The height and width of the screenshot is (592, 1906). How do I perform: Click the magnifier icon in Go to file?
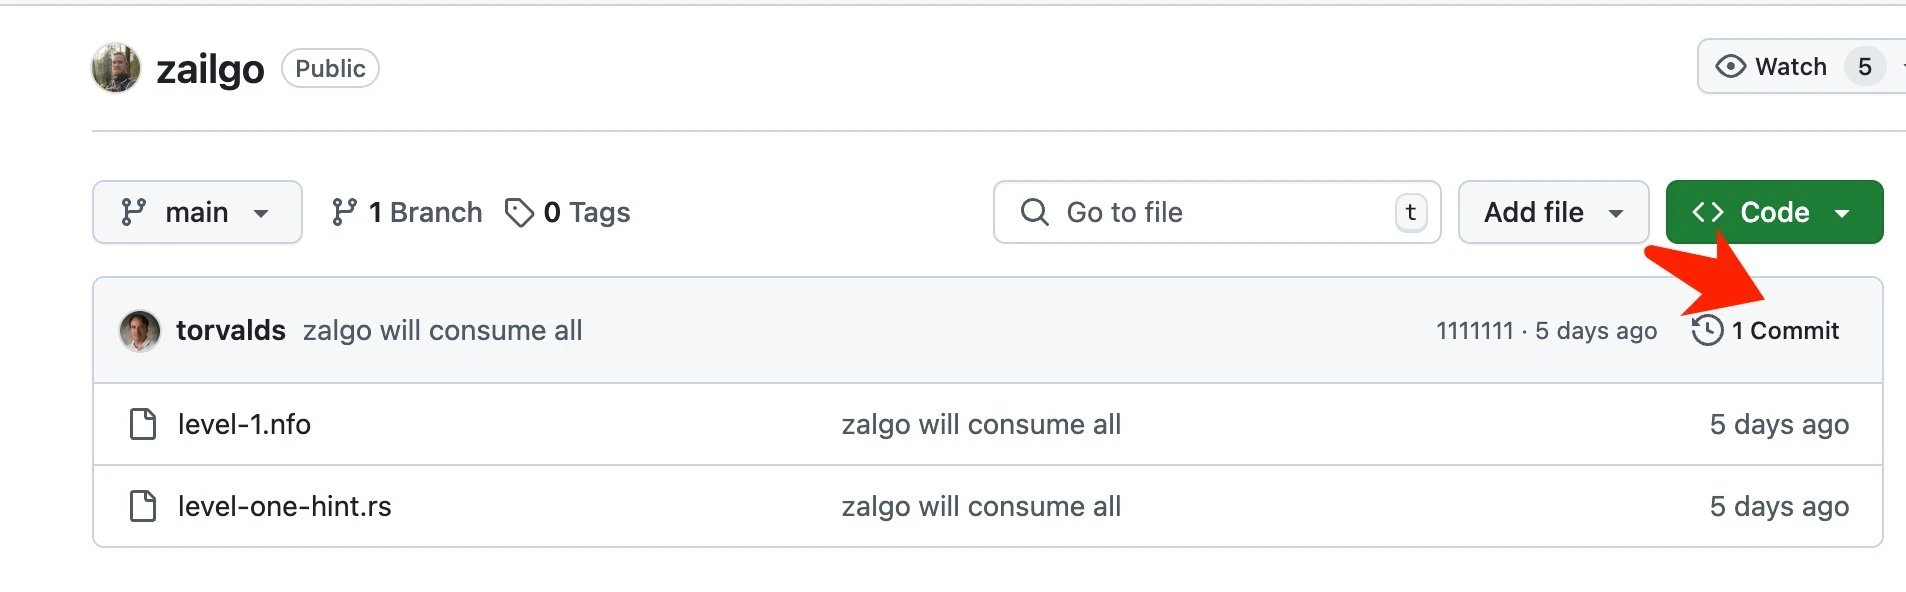1034,212
